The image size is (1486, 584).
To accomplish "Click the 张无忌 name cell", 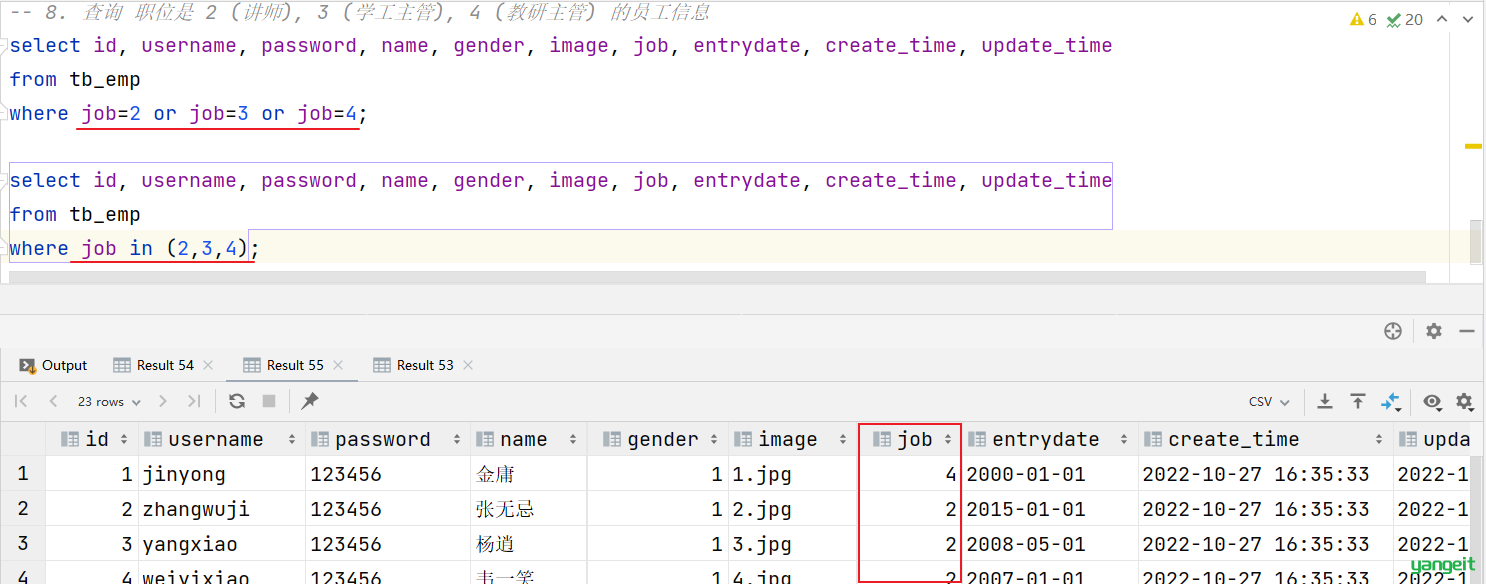I will pos(528,509).
